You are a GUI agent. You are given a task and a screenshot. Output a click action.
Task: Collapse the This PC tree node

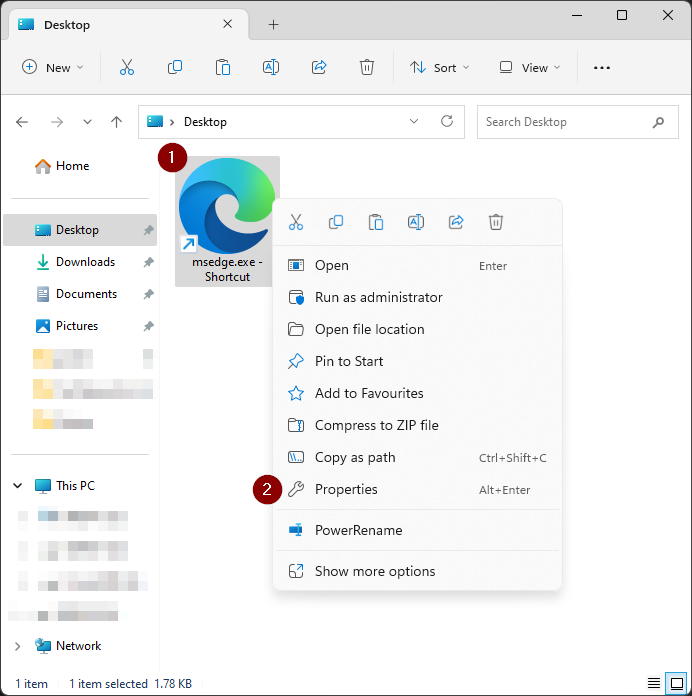[x=18, y=486]
